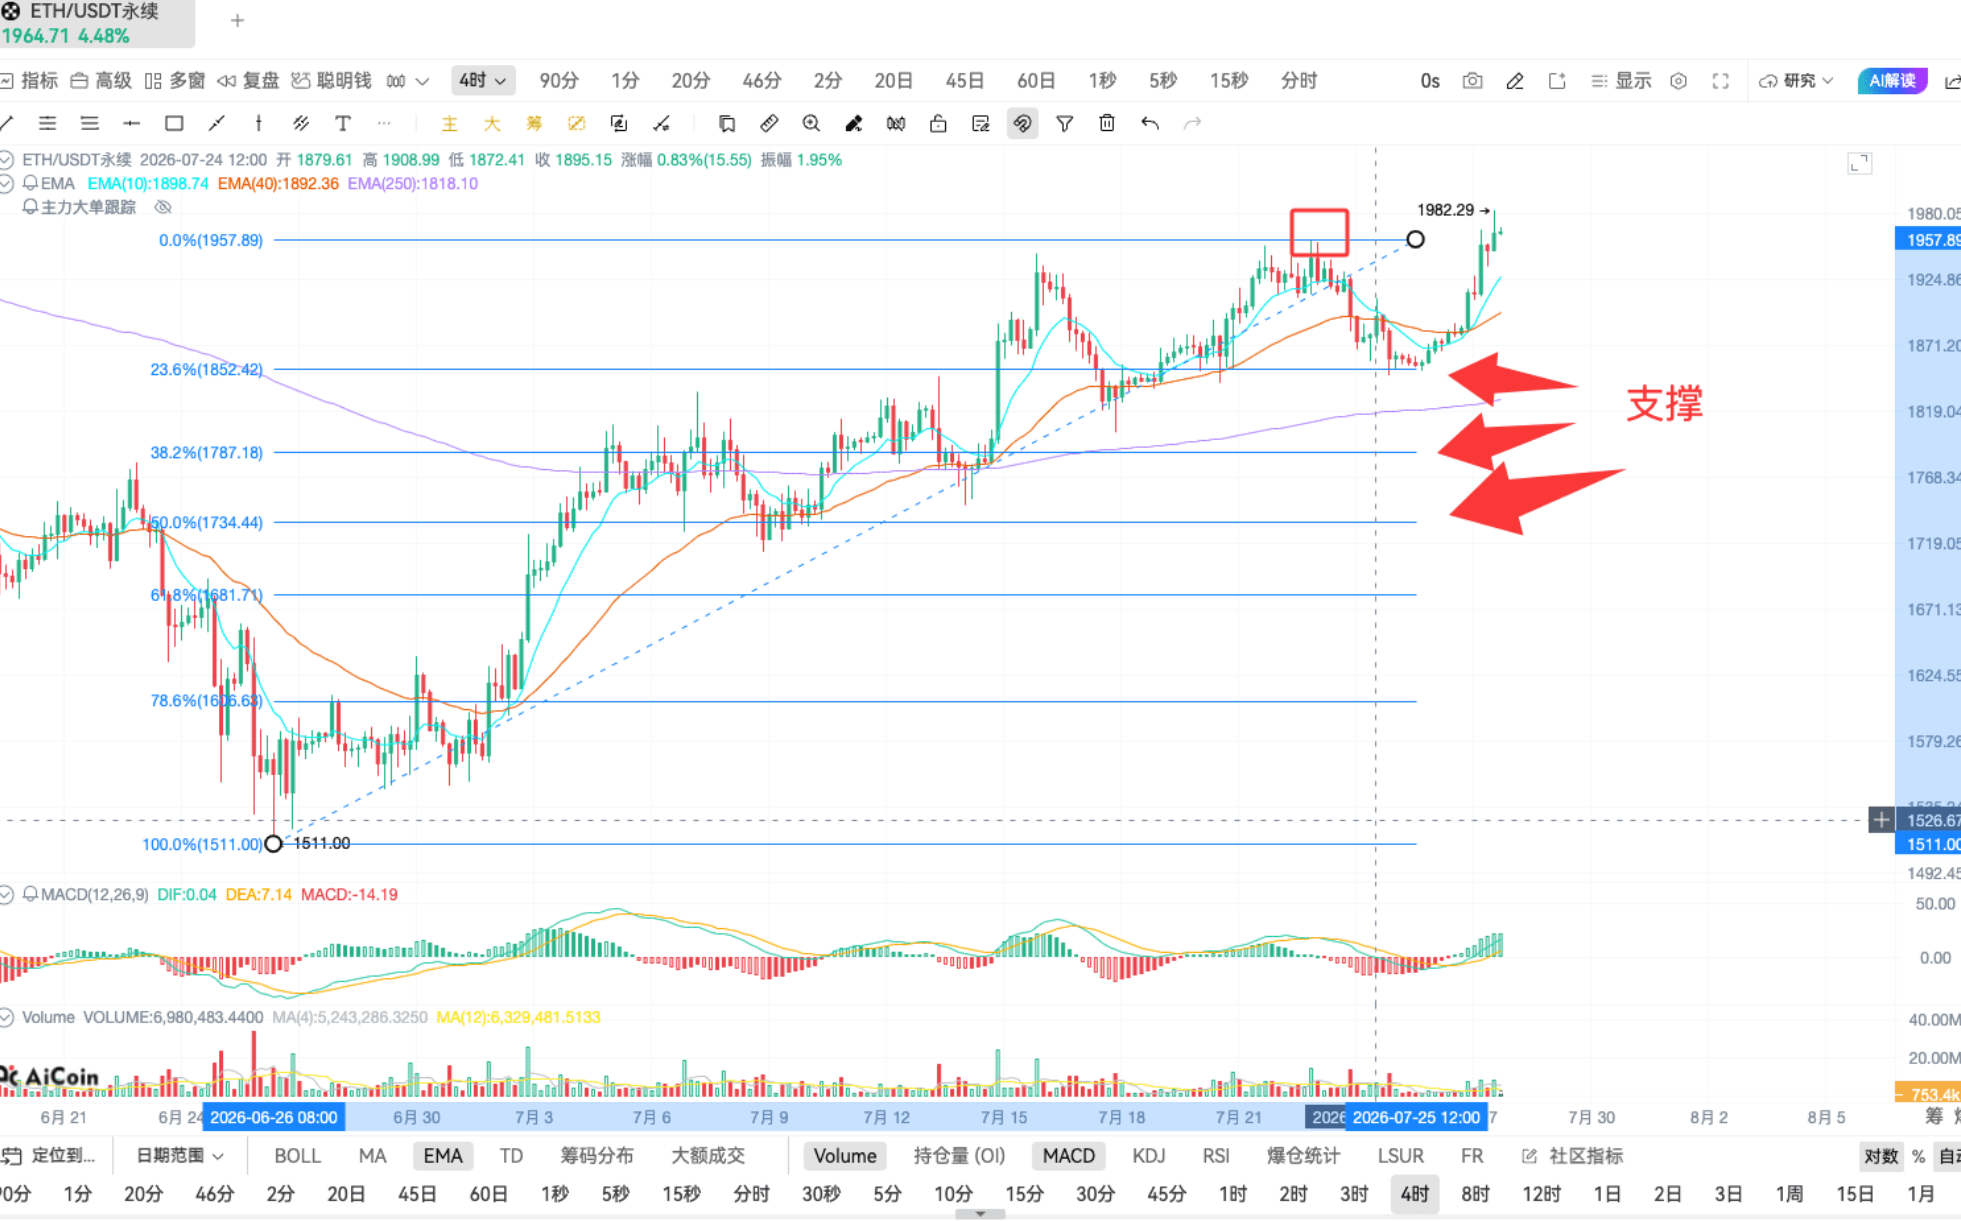Open the 4时 timeframe dropdown

[483, 81]
